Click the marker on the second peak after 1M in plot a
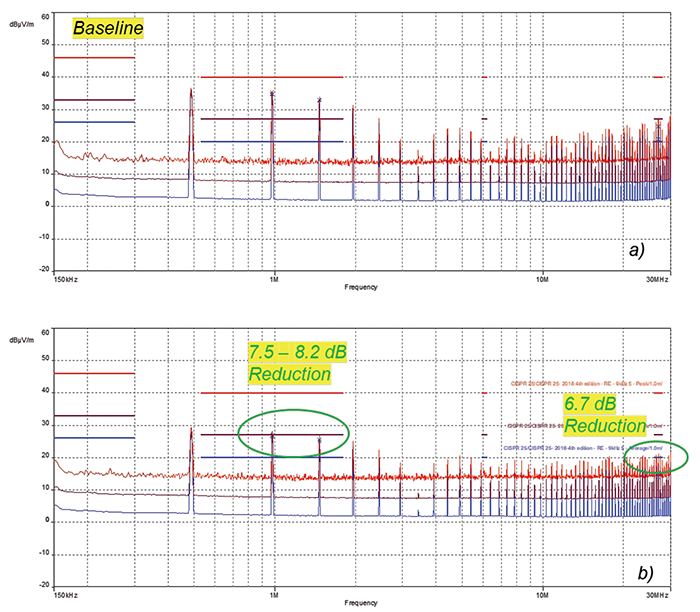Viewport: 700px width, 612px height. coord(319,100)
